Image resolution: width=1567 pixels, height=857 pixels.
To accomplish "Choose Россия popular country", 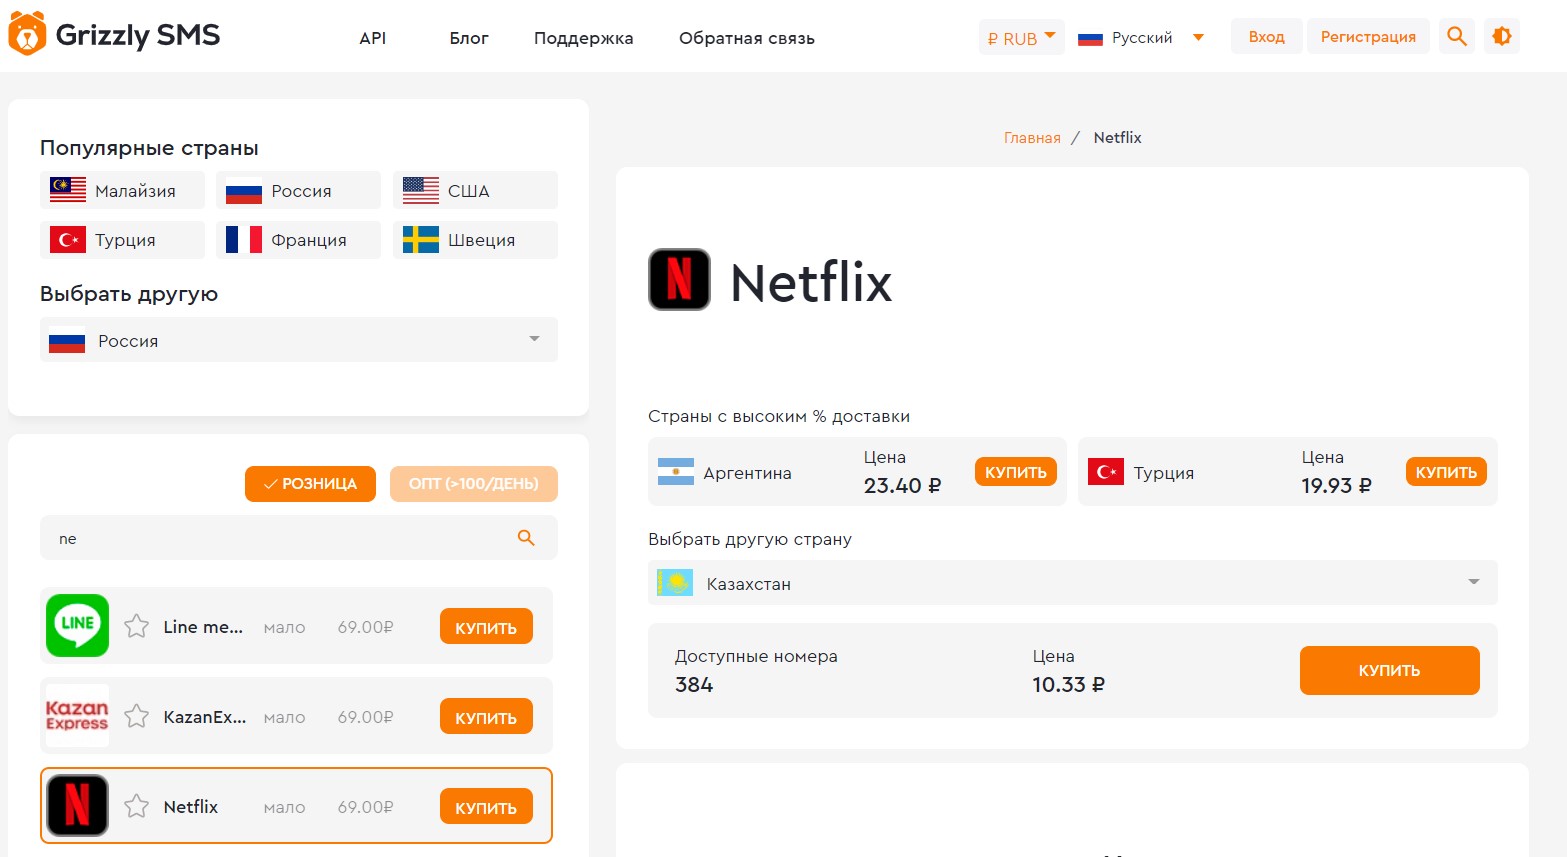I will click(298, 190).
